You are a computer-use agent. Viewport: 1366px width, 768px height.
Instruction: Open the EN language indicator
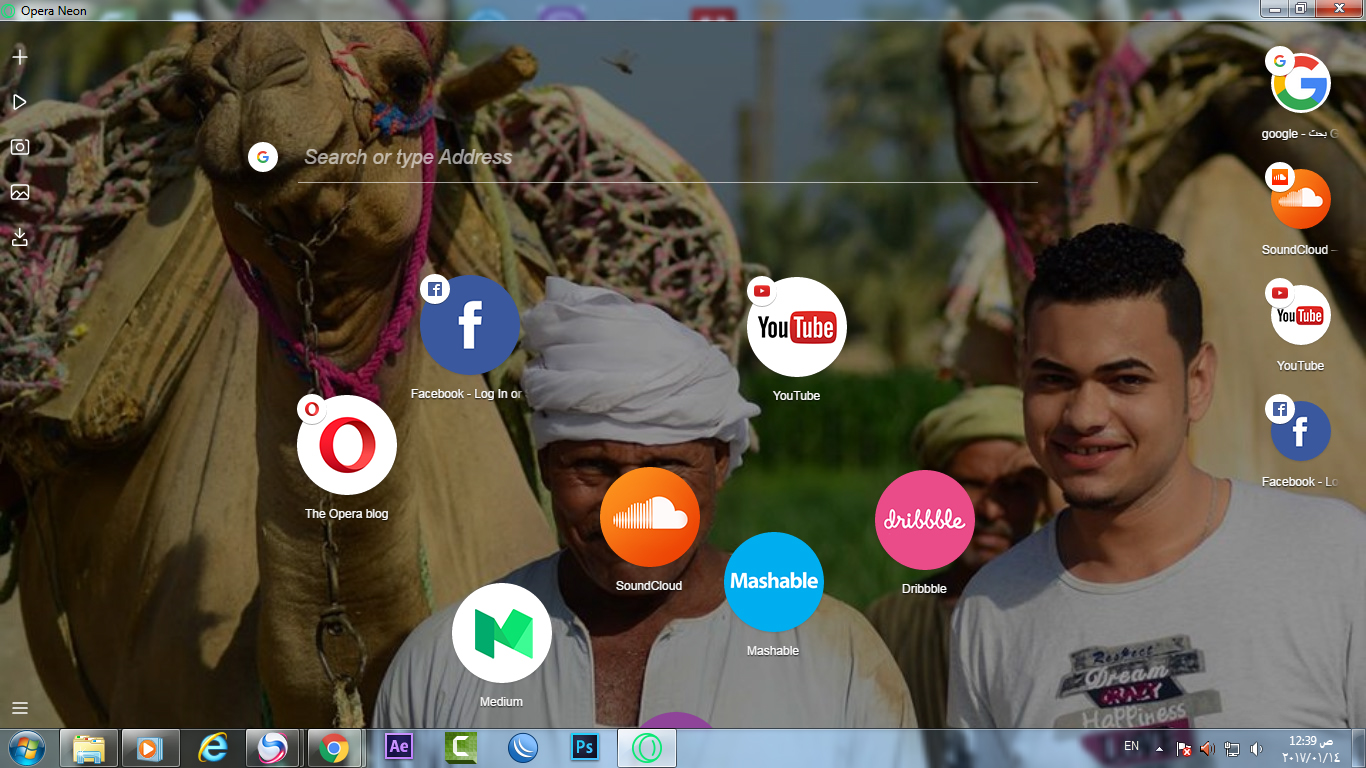[1131, 746]
